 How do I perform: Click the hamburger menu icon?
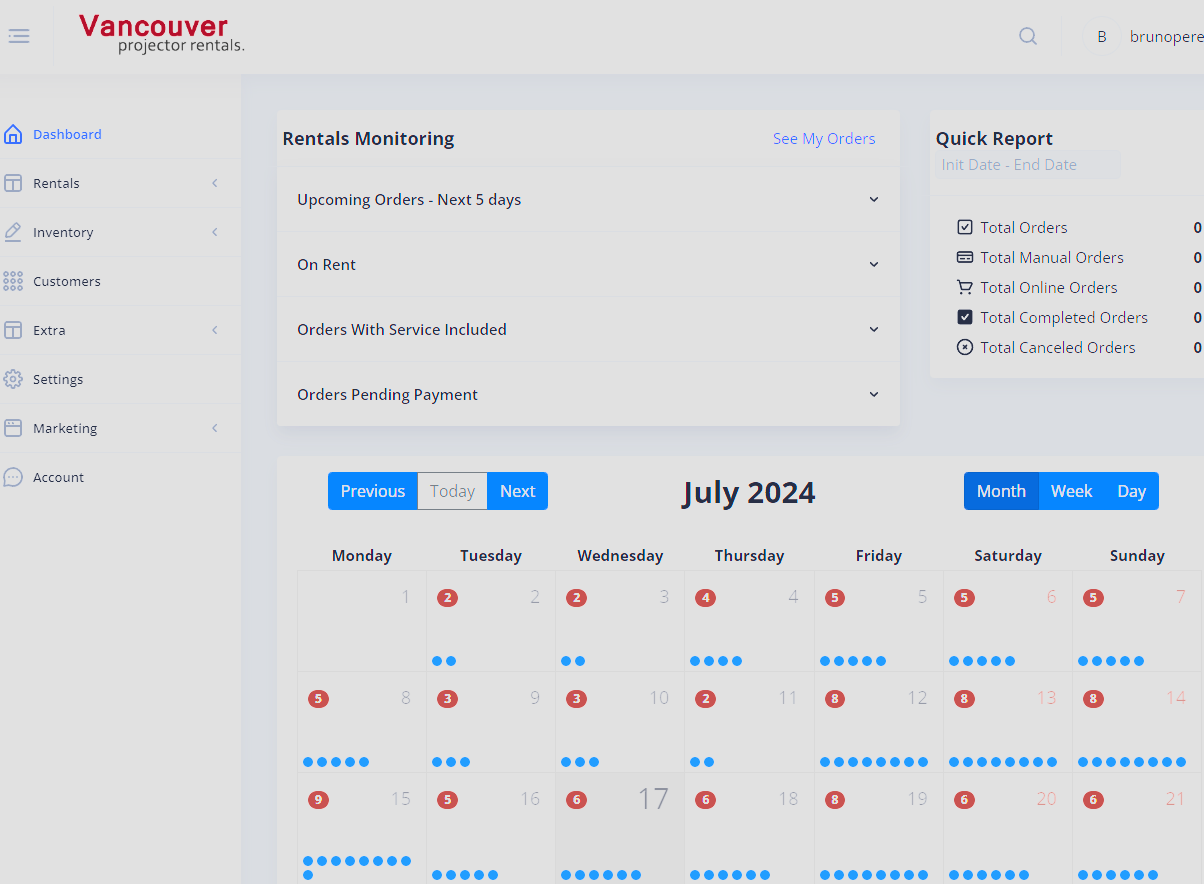19,36
